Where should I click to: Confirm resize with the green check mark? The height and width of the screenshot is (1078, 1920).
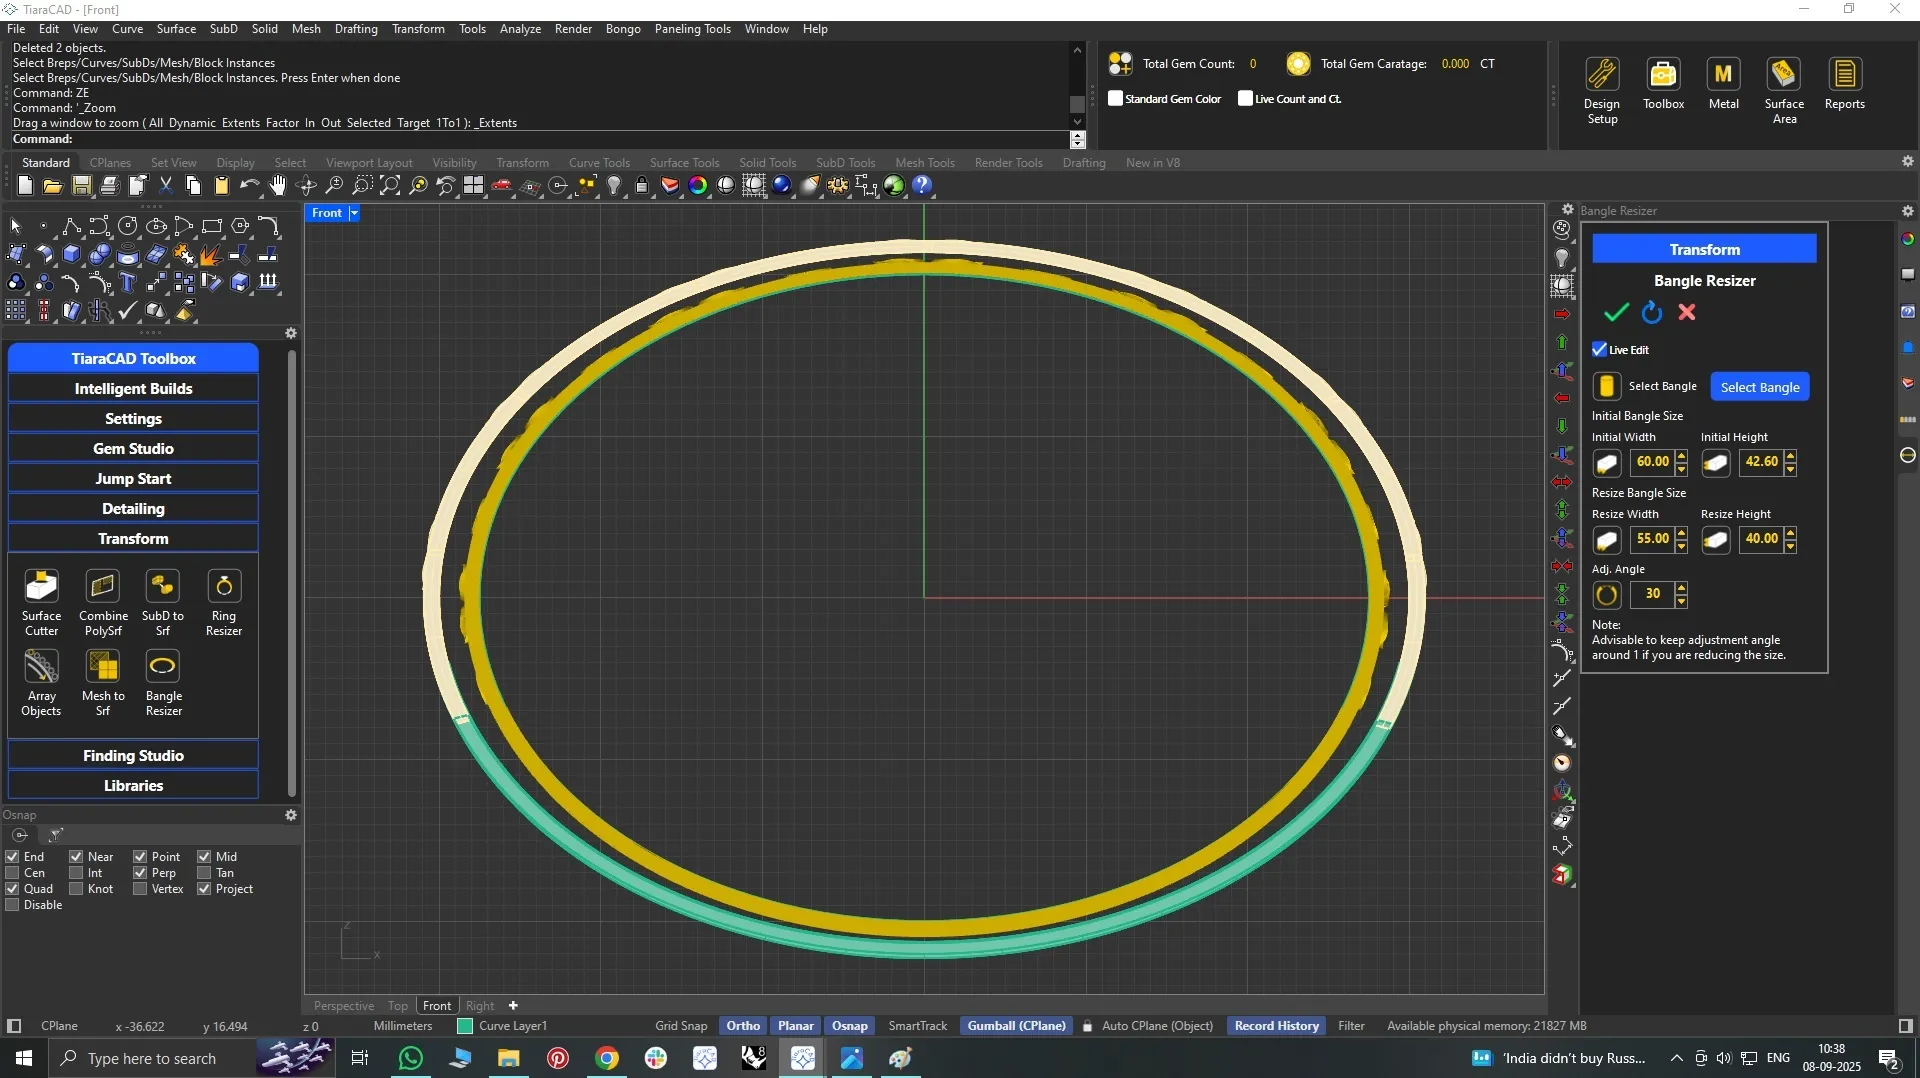[1615, 312]
